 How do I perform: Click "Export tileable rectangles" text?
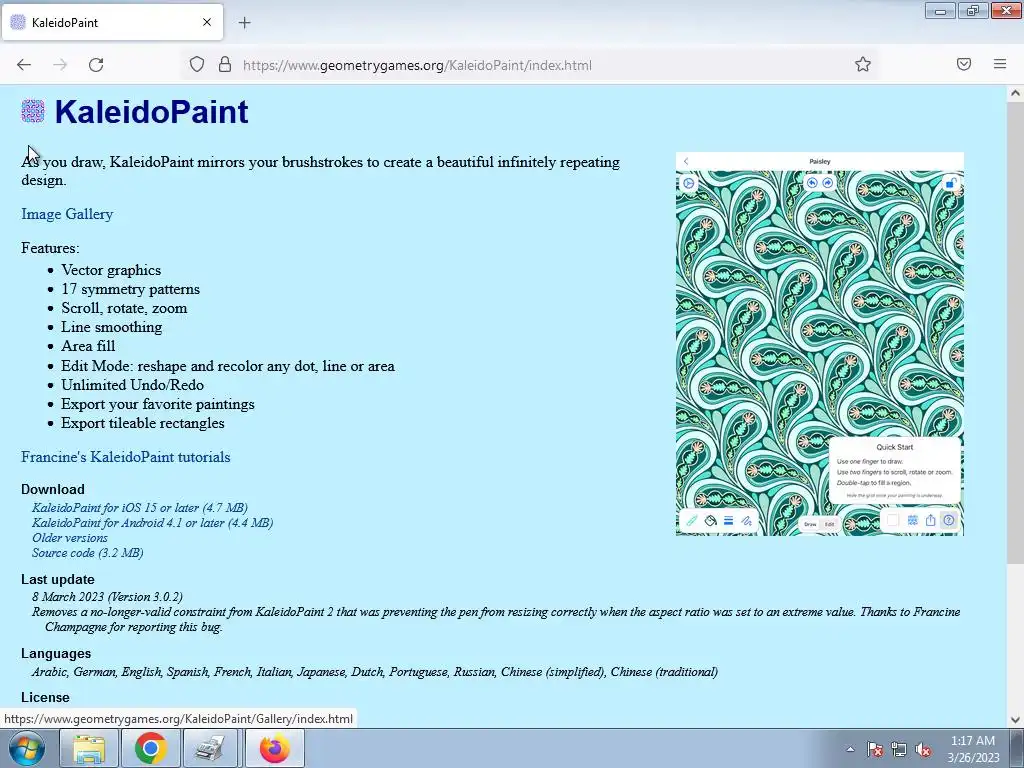(143, 423)
